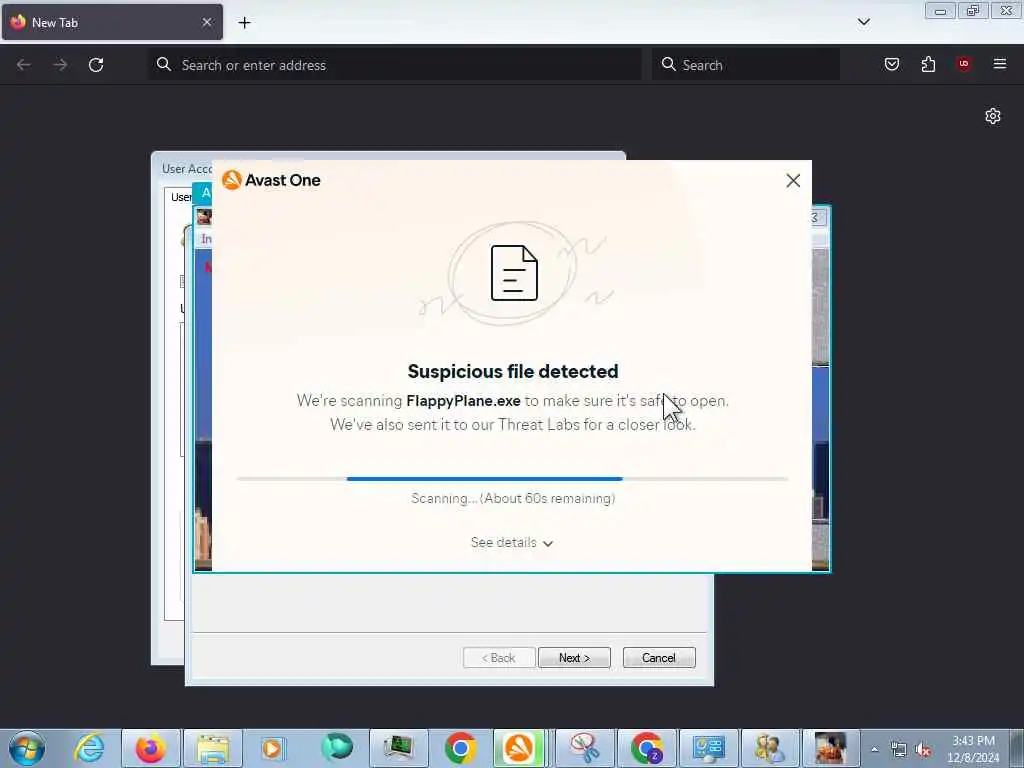
Task: Open the clock showing 3:43 PM
Action: [x=973, y=749]
